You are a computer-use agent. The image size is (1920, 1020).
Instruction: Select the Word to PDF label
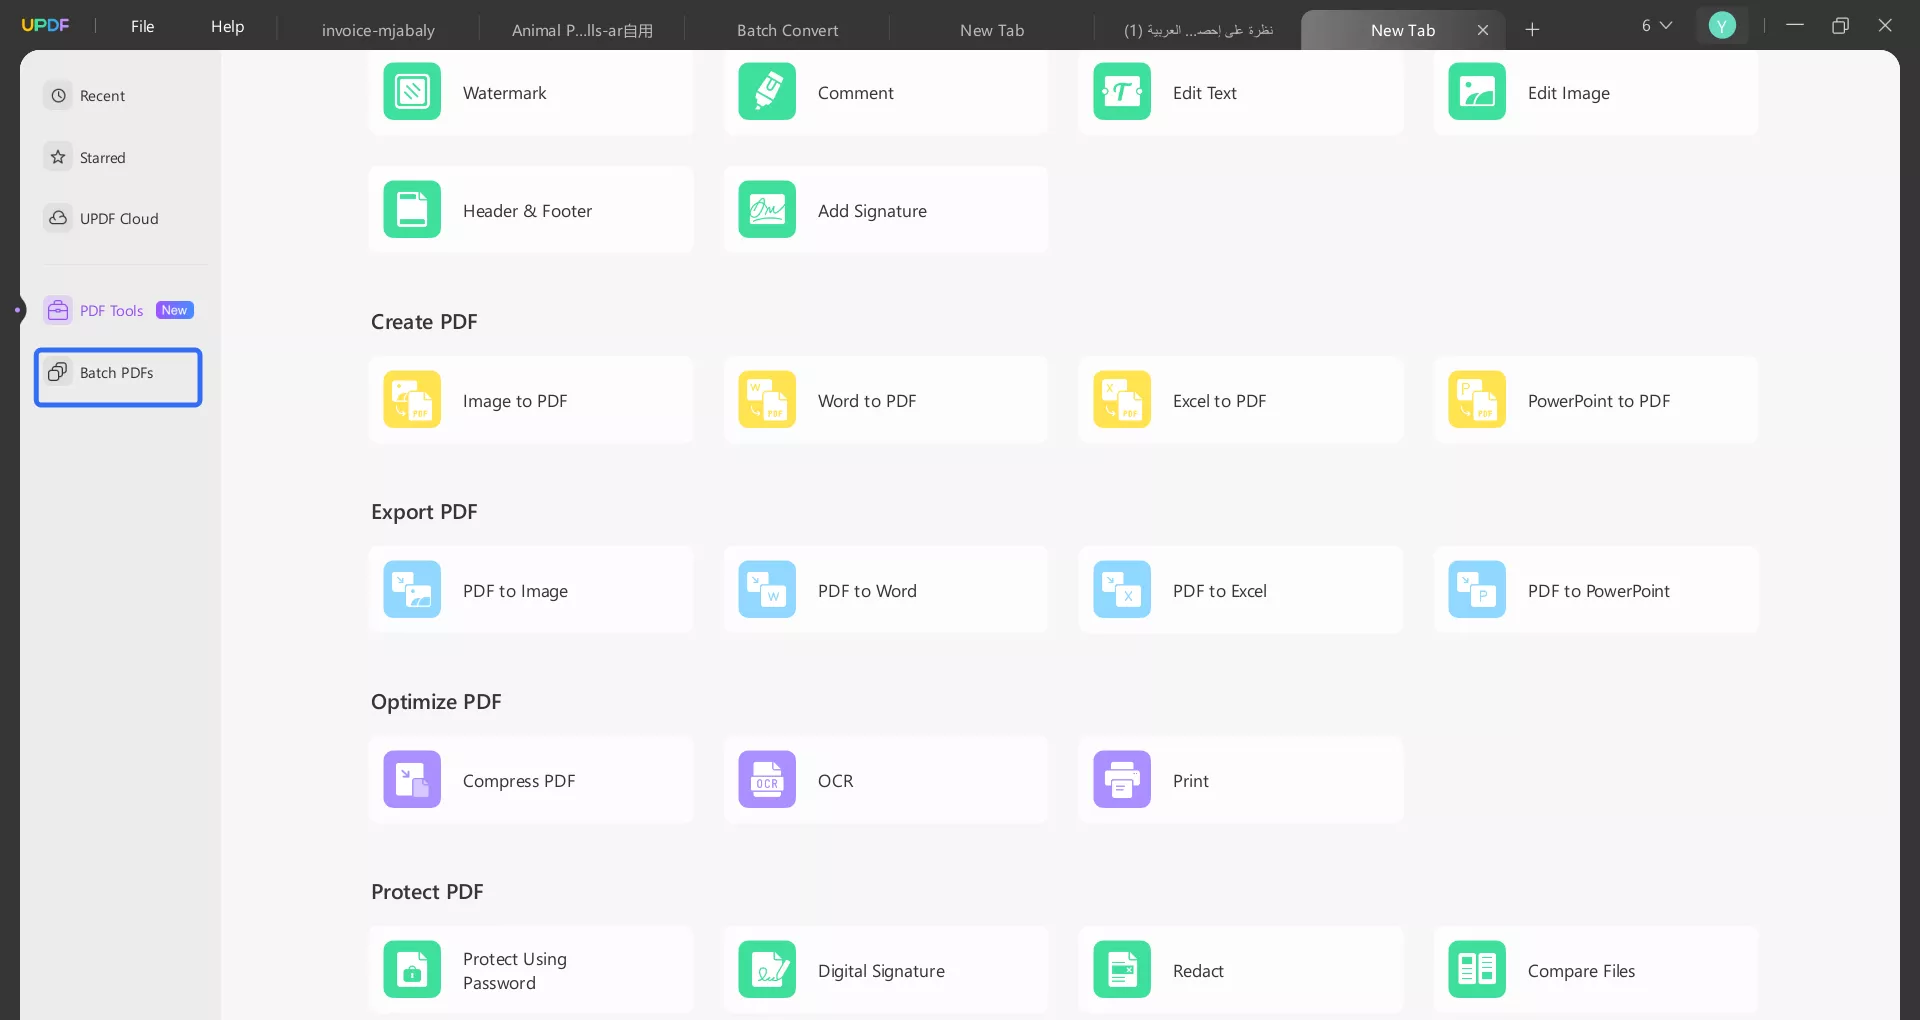(867, 401)
